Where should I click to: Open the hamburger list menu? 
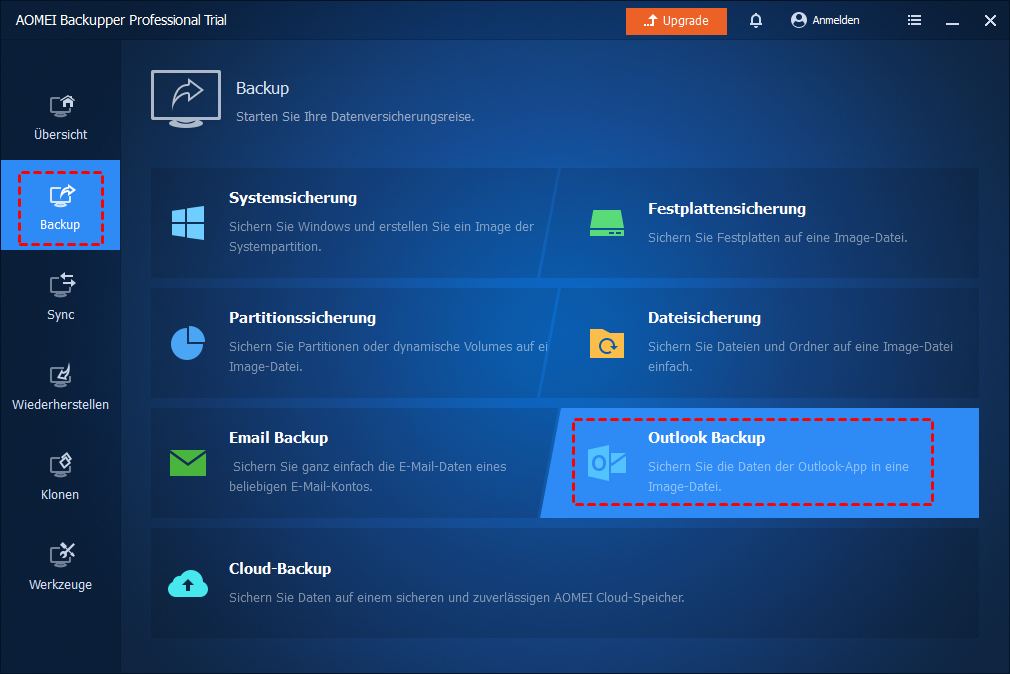(914, 21)
